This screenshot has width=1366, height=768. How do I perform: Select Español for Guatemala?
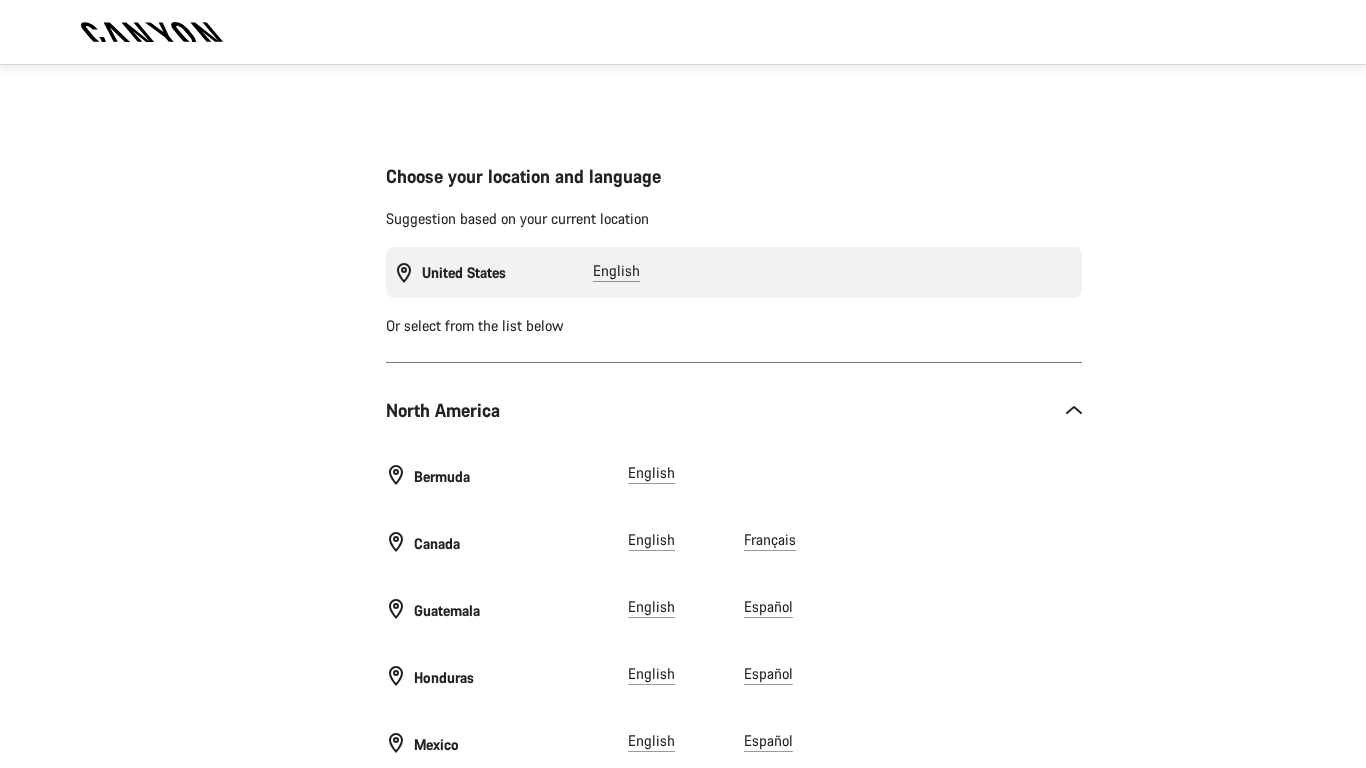(768, 607)
